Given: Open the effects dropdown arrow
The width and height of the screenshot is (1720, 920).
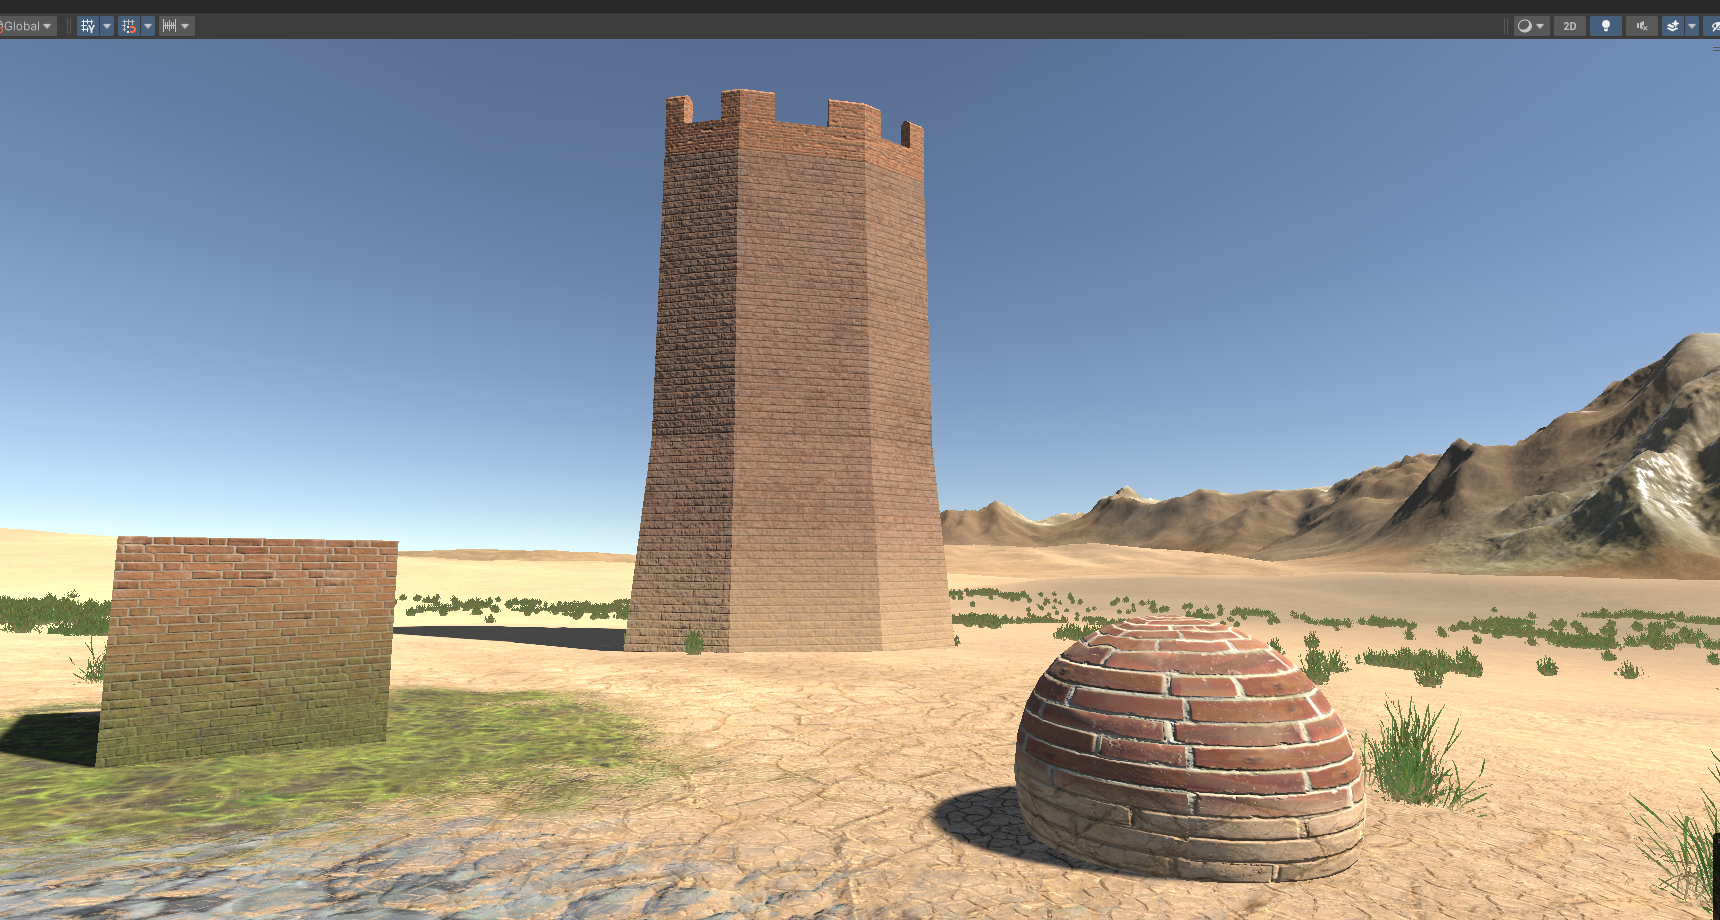Looking at the screenshot, I should point(1692,26).
